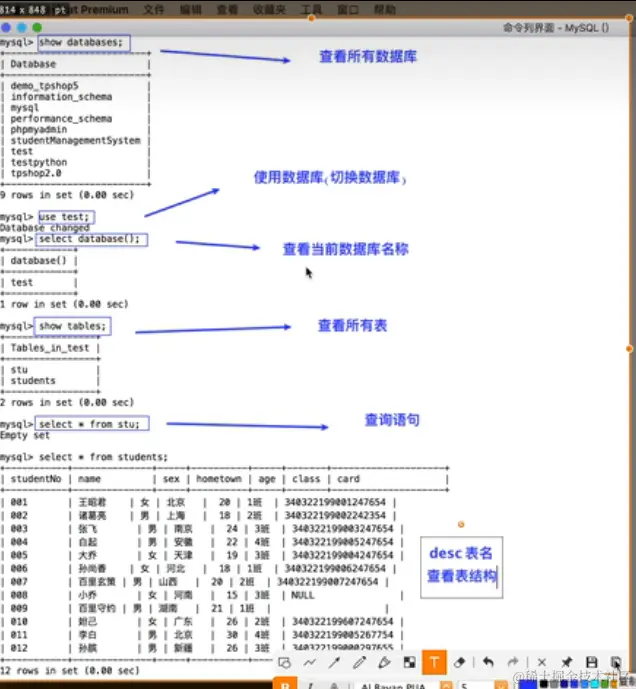
Task: Open the 编辑 menu
Action: coord(191,9)
